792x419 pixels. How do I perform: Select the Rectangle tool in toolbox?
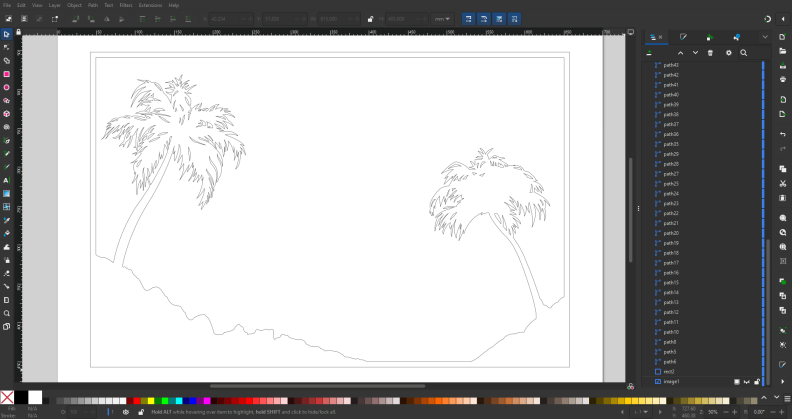point(6,74)
